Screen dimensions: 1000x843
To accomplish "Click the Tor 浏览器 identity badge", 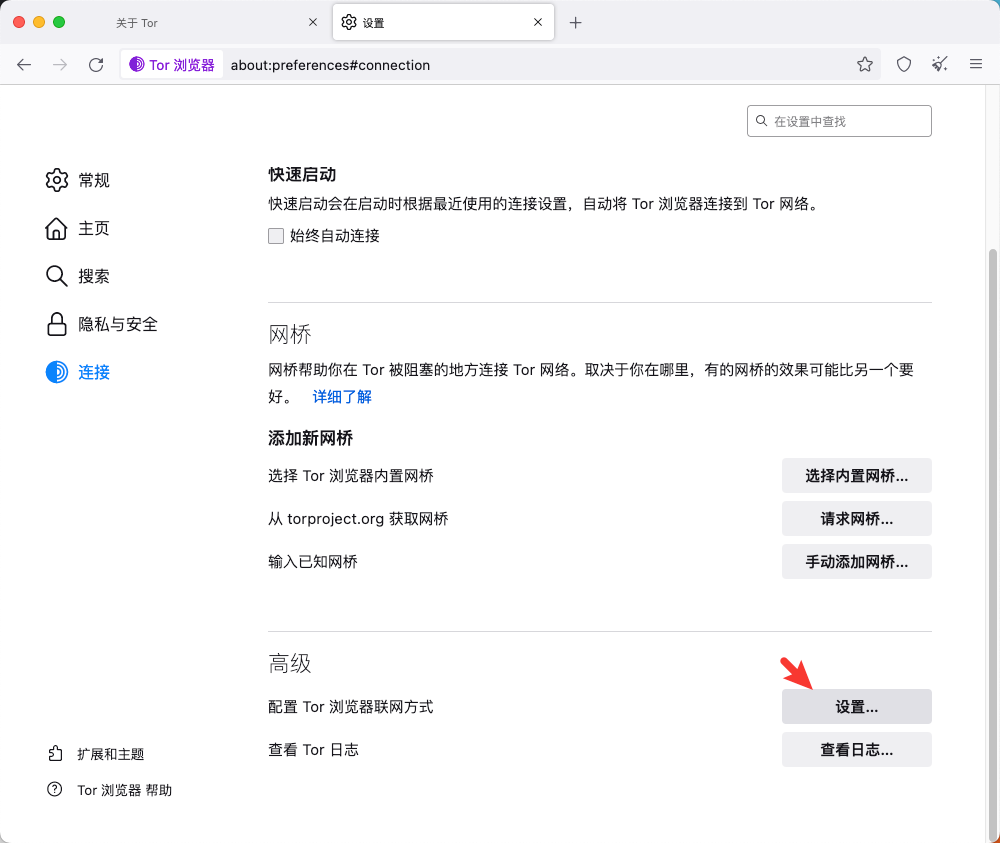I will tap(172, 64).
